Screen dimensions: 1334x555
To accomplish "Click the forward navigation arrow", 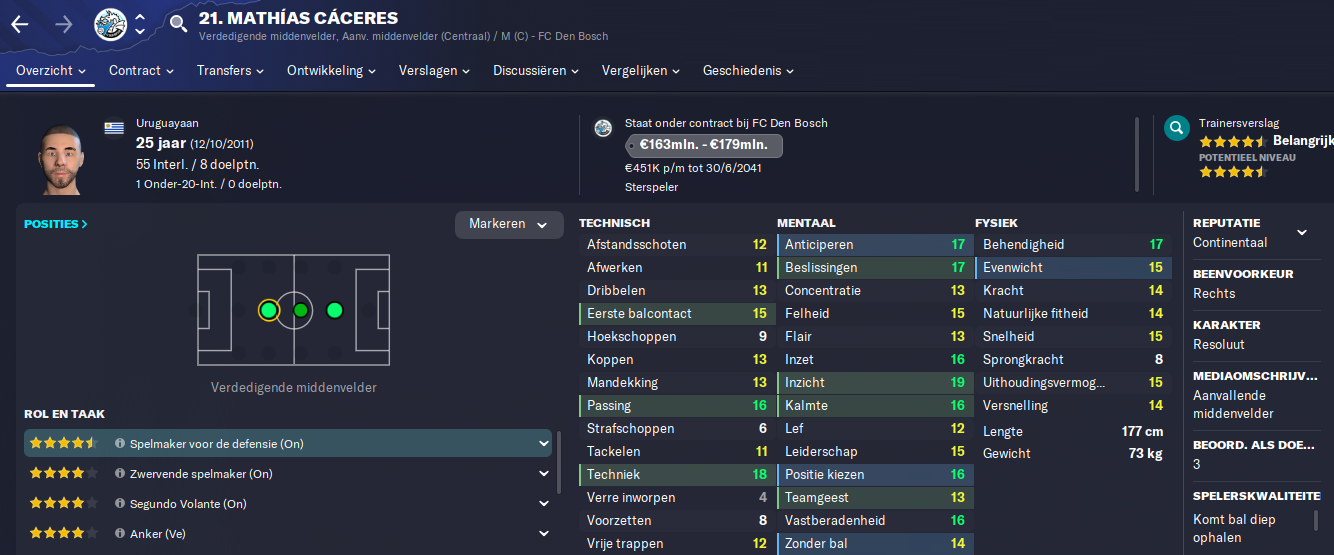I will [64, 24].
